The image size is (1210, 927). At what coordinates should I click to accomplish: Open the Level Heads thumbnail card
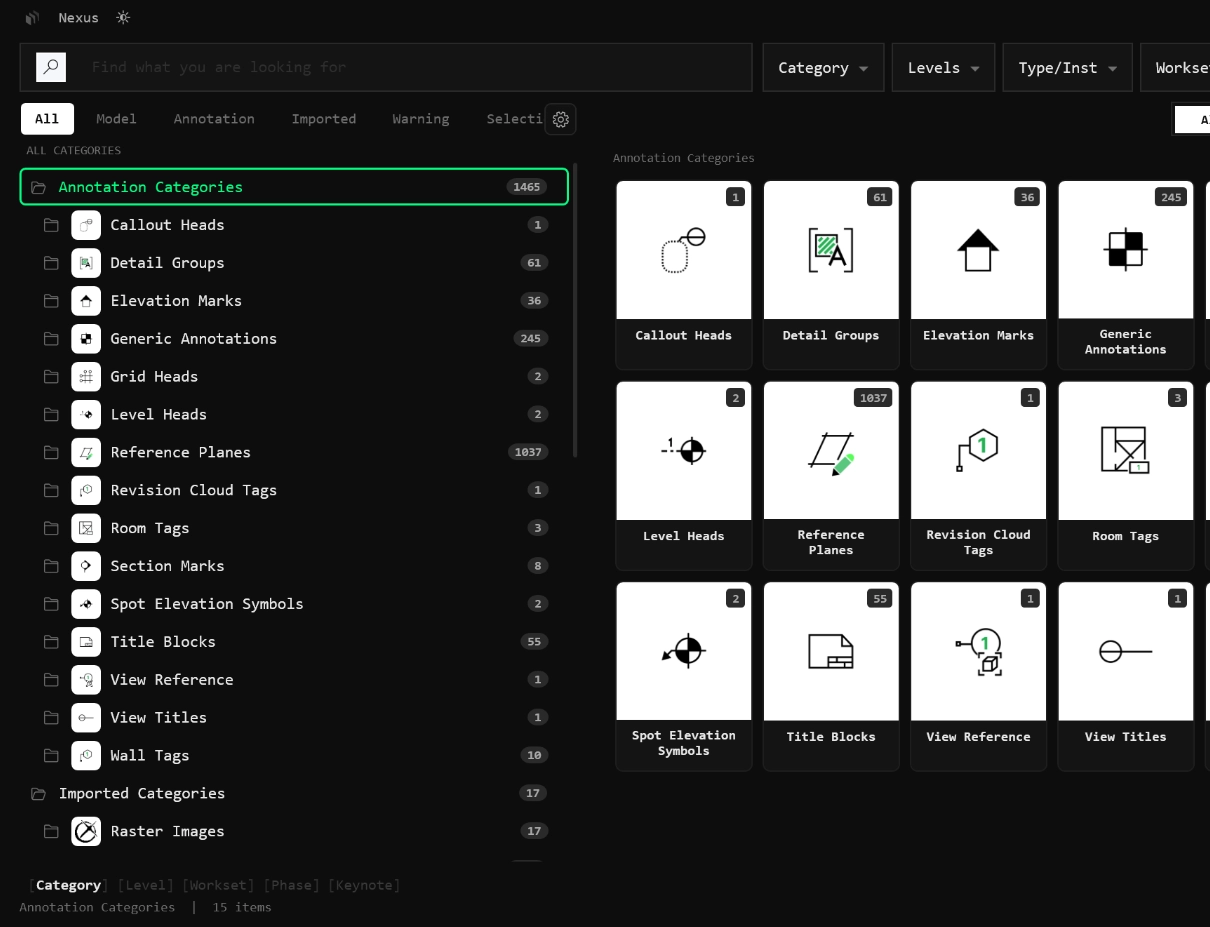click(x=684, y=476)
